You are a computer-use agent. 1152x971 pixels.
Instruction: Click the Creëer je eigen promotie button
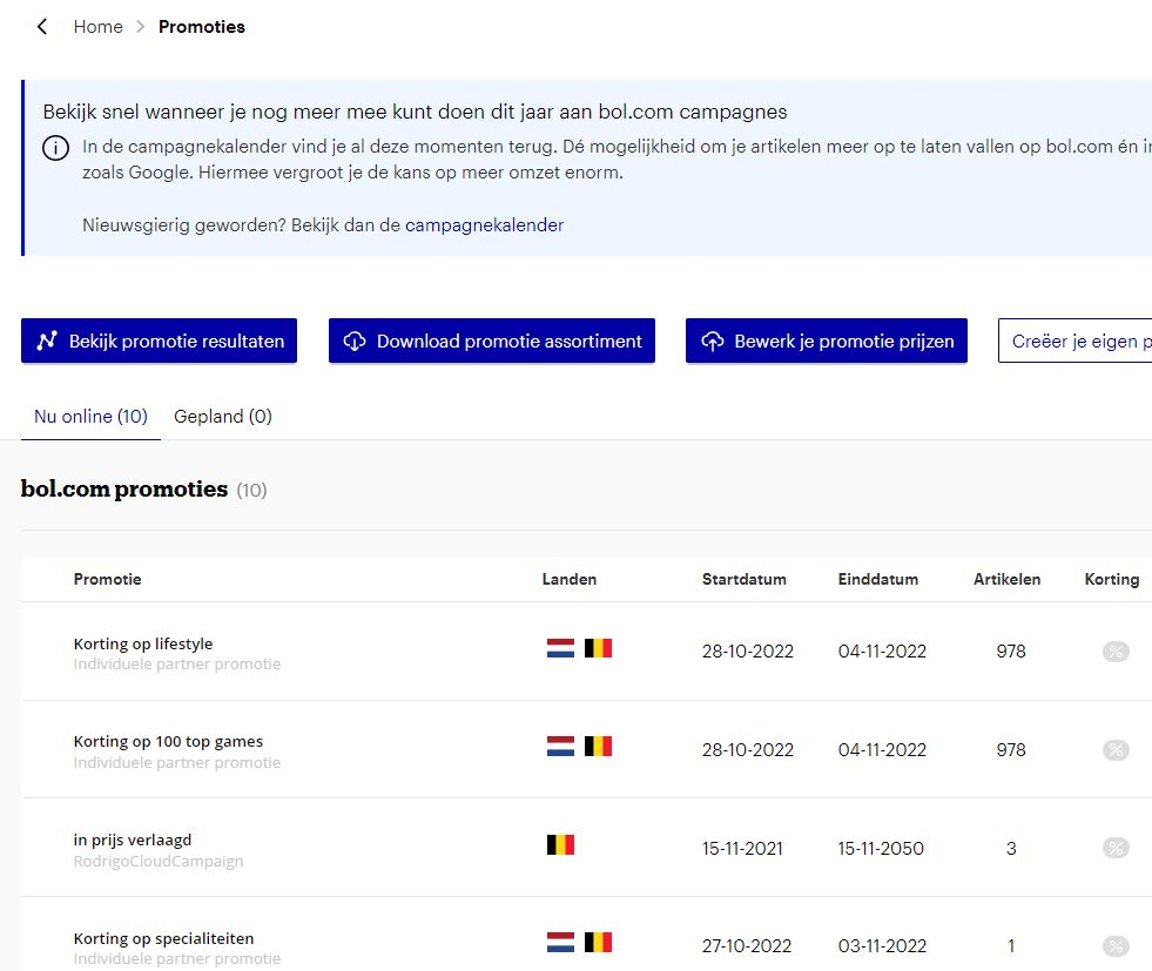(x=1075, y=341)
